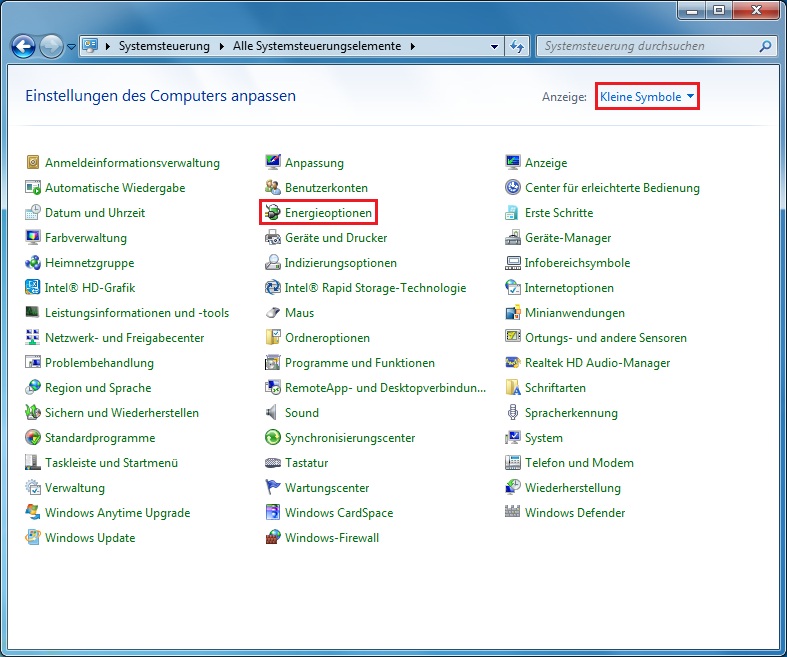Screen dimensions: 787x657
Task: Open Taskleiste und Startmenü link
Action: click(111, 463)
